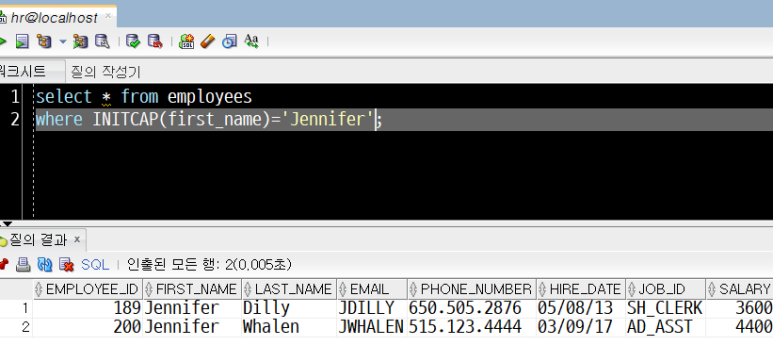This screenshot has height=362, width=773.
Task: Click the delete row icon in results
Action: pos(66,265)
